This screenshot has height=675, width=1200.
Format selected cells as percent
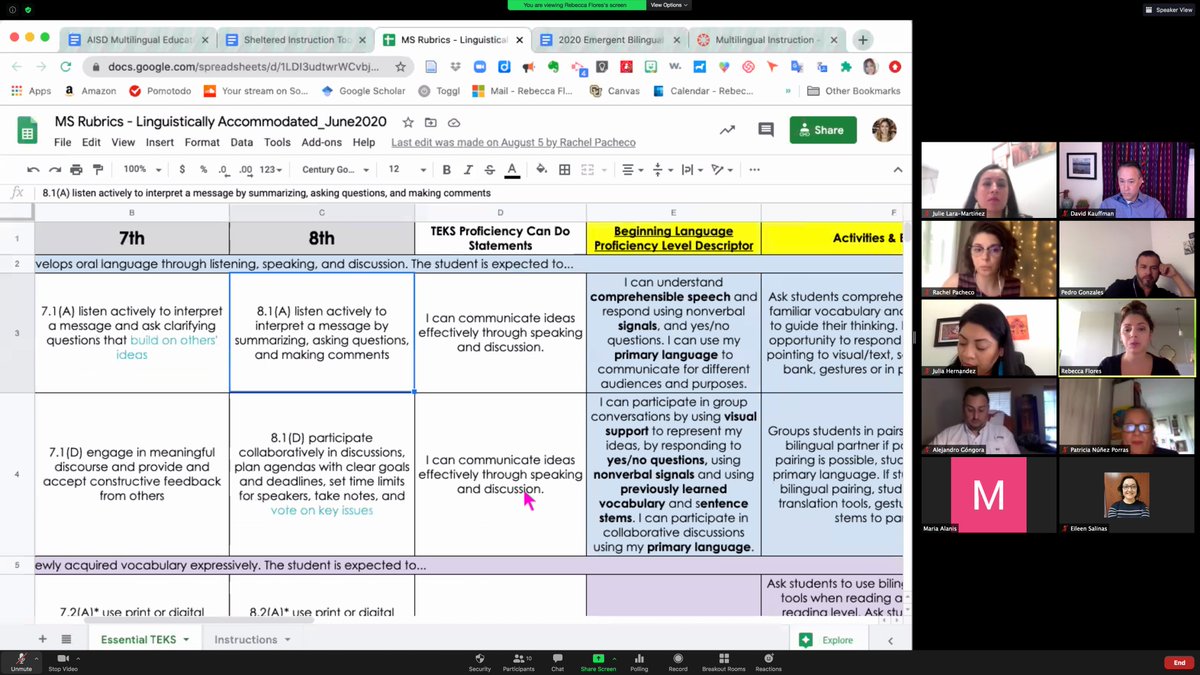204,170
